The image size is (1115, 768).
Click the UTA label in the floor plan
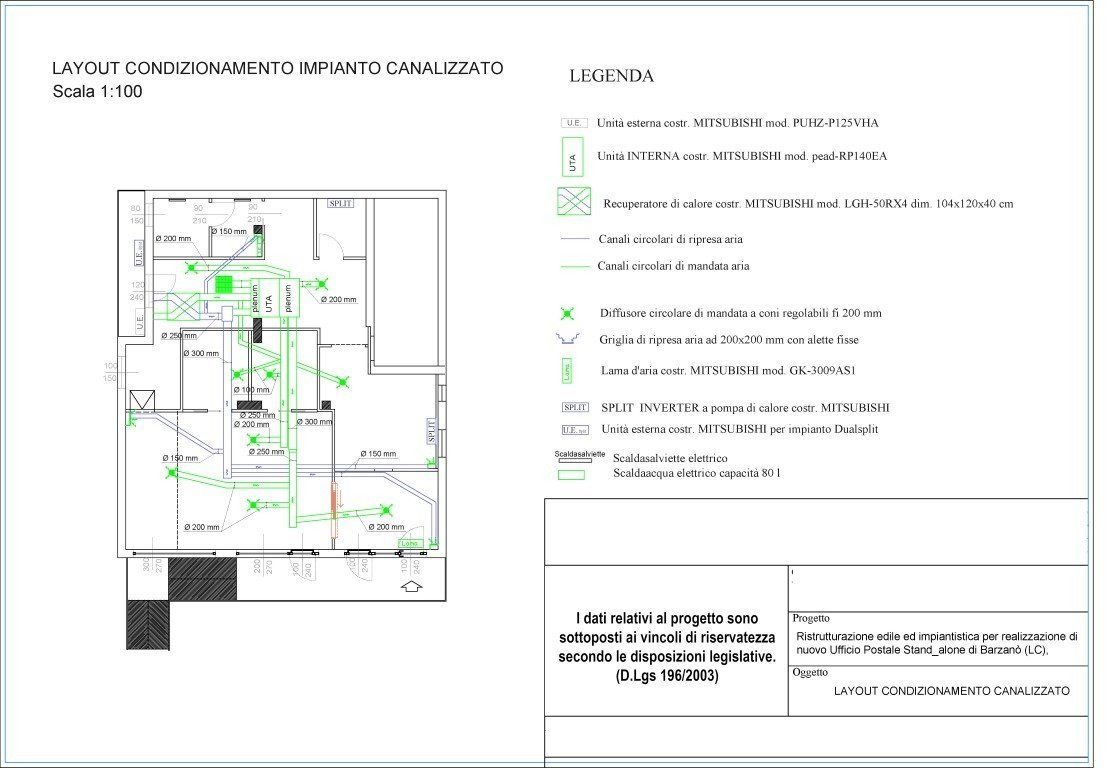point(268,304)
